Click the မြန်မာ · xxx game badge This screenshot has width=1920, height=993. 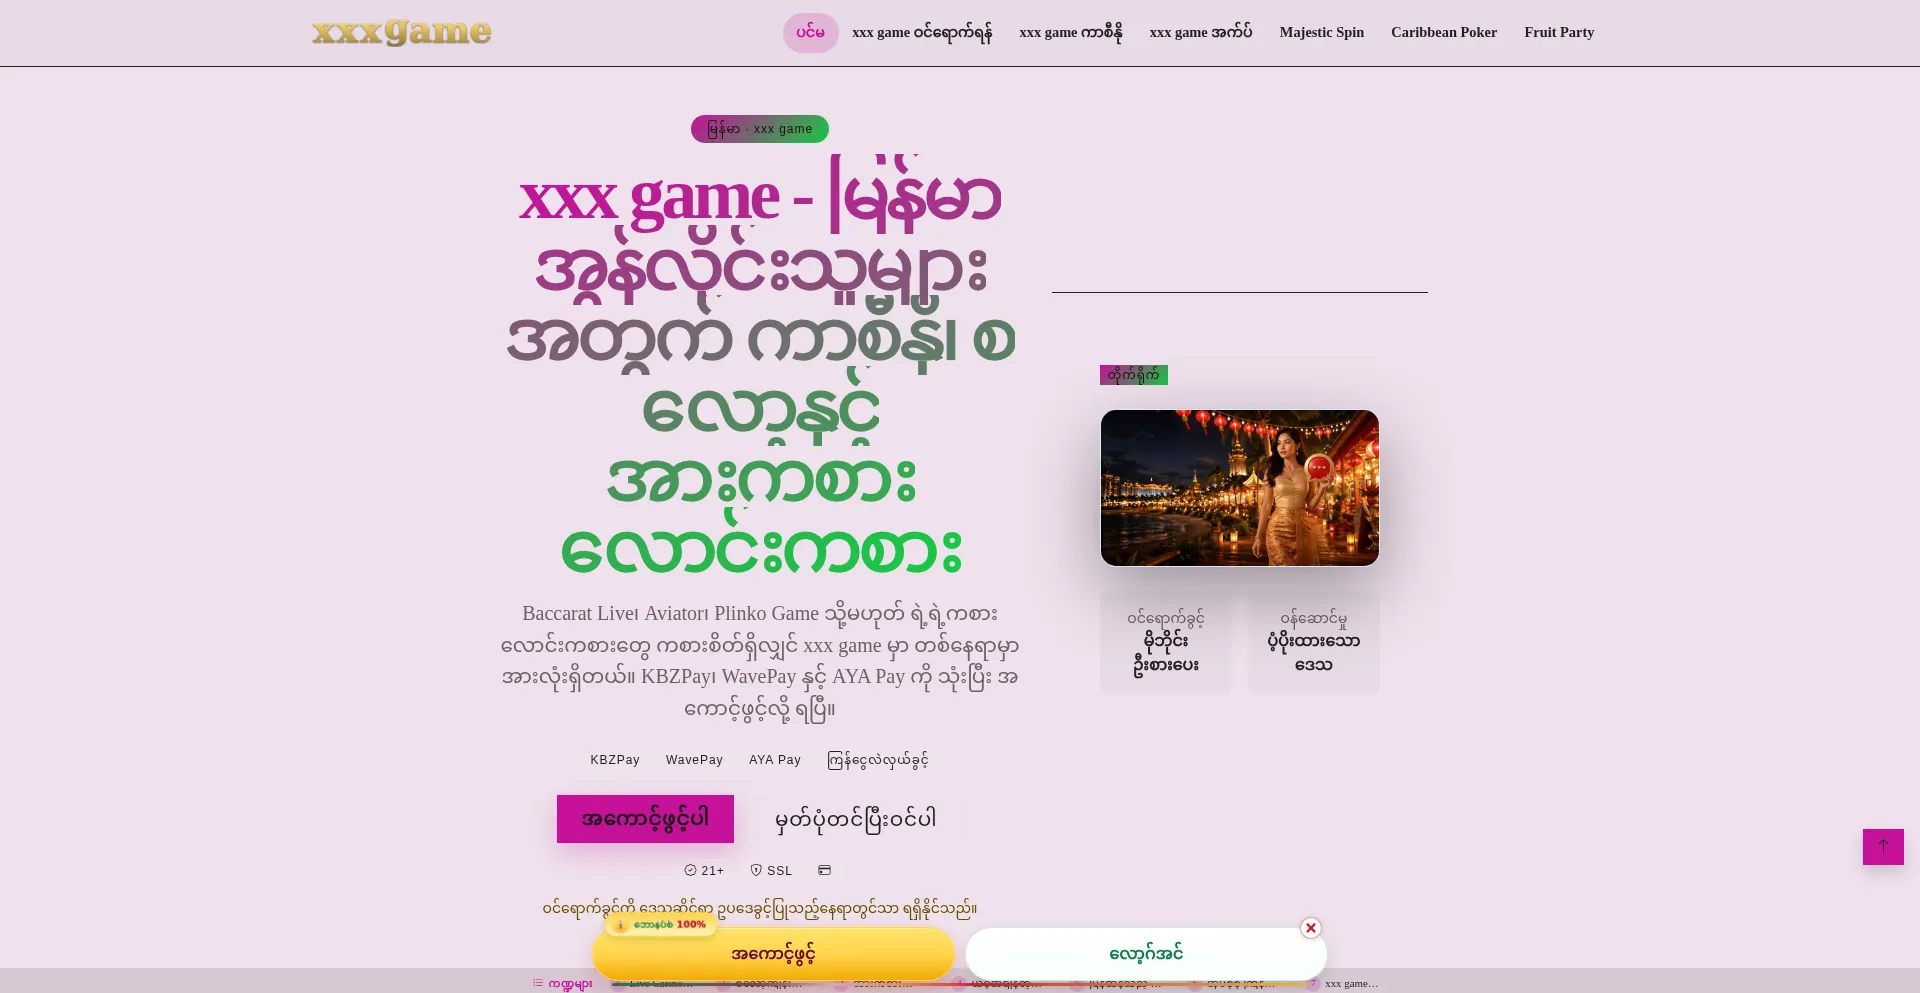pyautogui.click(x=760, y=129)
